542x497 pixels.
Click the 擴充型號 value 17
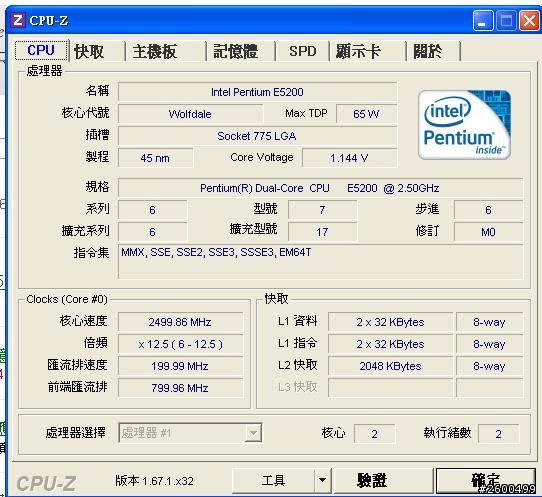click(322, 232)
